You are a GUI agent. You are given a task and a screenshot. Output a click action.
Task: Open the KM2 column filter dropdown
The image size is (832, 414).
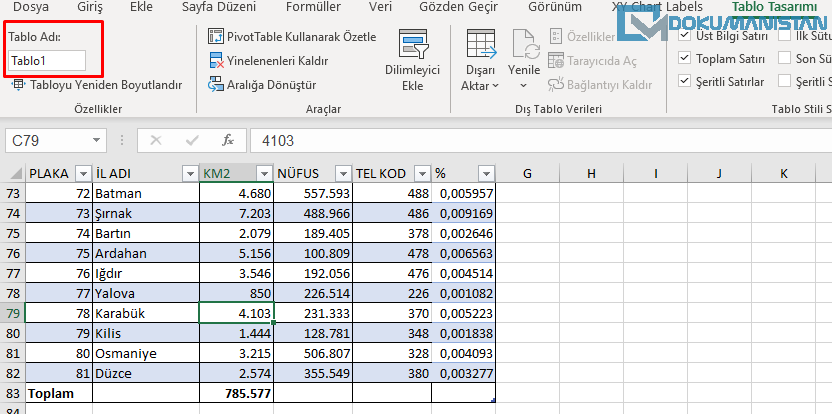pos(264,174)
